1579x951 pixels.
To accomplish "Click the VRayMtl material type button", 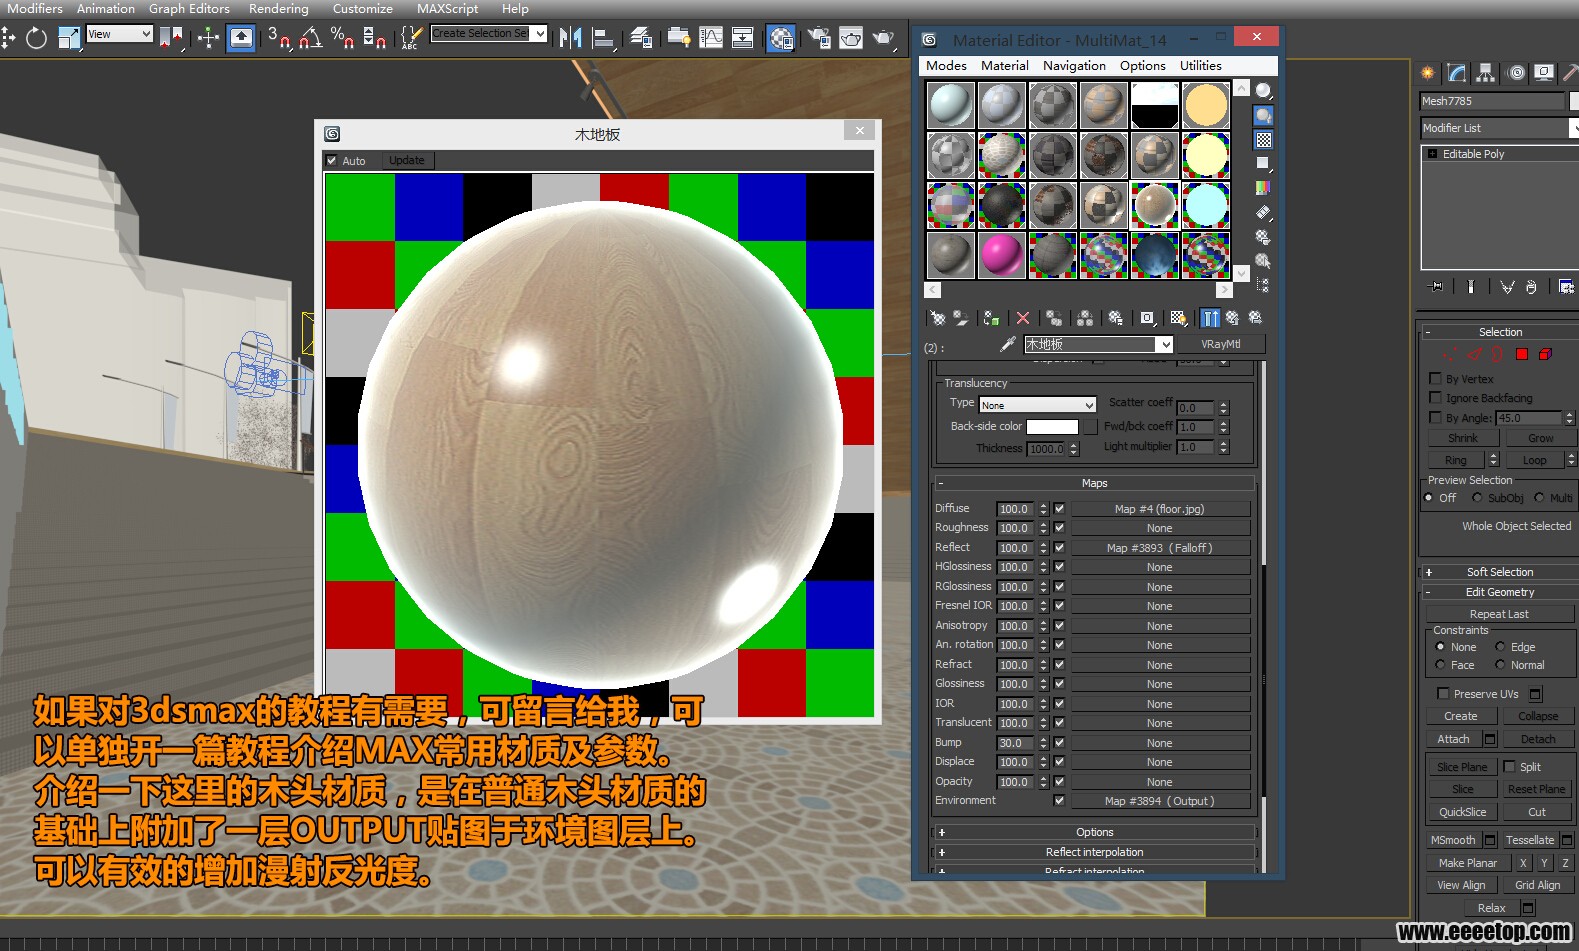I will coord(1220,344).
